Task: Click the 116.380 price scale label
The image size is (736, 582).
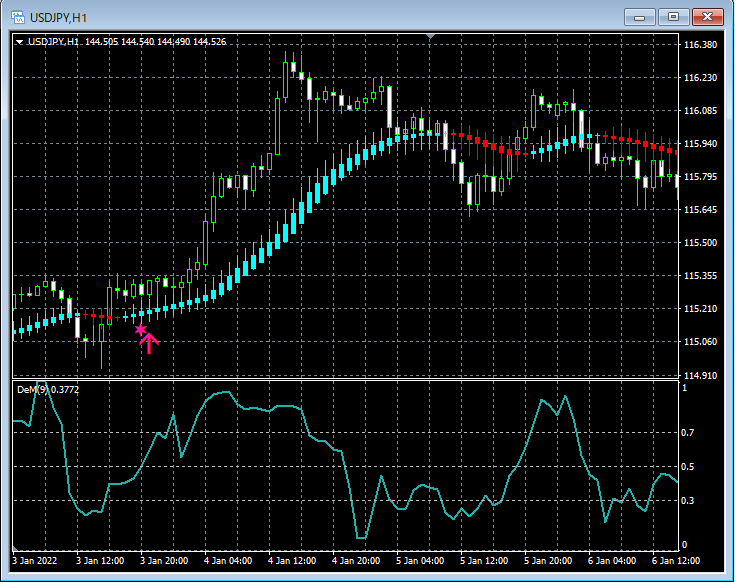Action: (701, 45)
